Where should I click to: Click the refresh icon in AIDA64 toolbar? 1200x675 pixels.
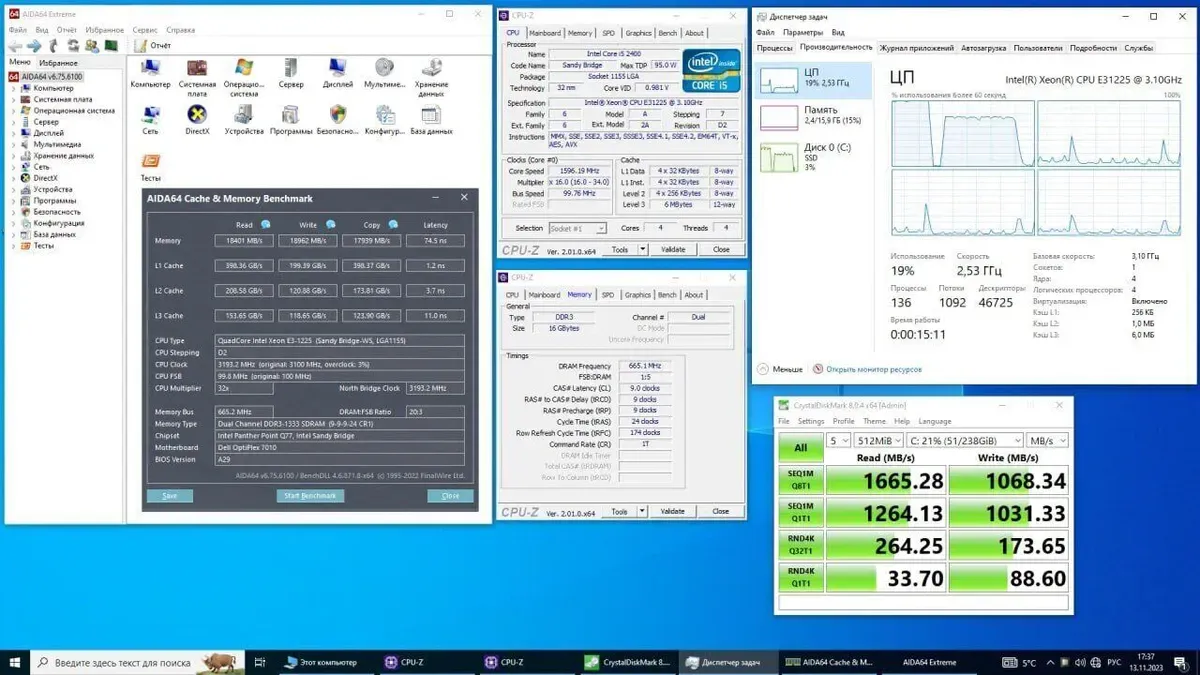point(73,46)
